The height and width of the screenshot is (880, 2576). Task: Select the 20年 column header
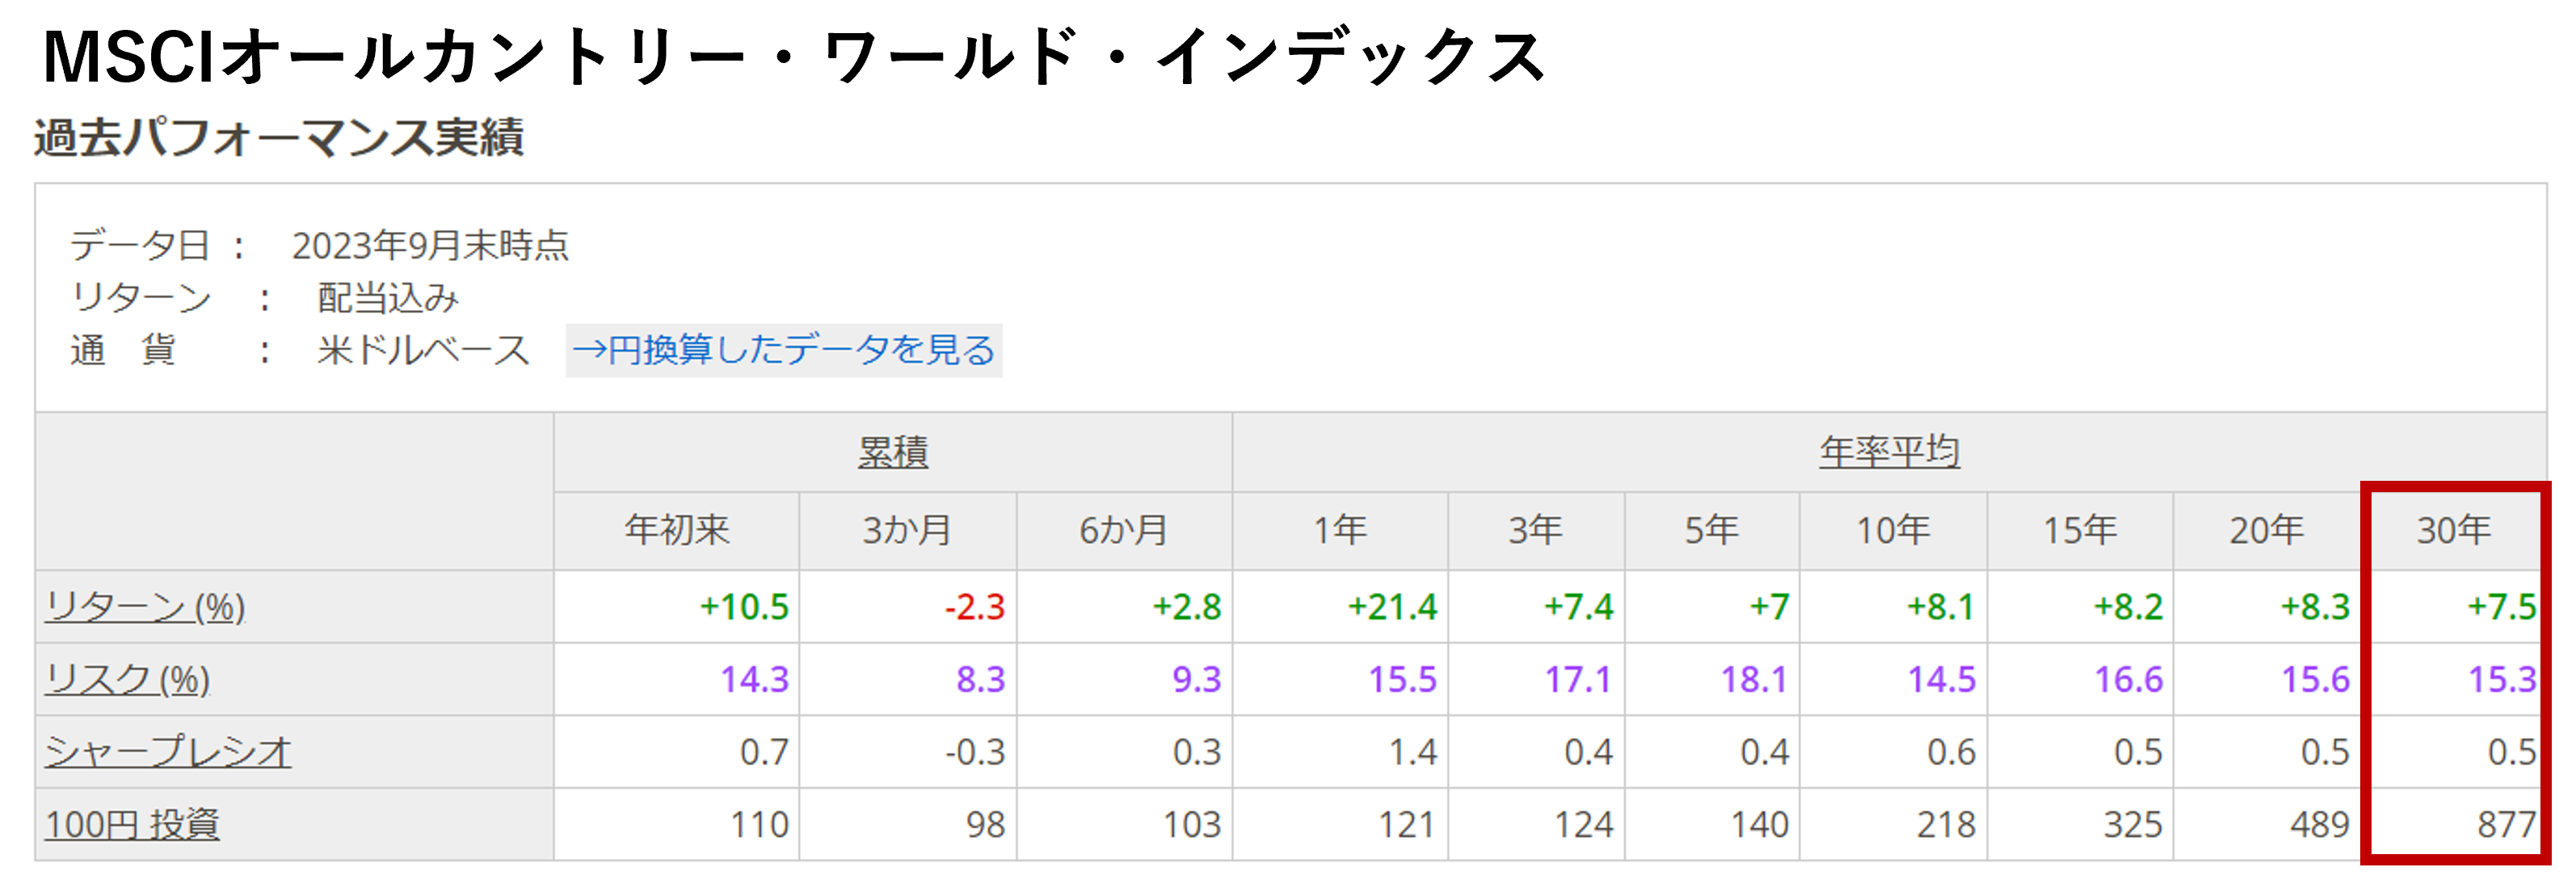tap(2267, 530)
